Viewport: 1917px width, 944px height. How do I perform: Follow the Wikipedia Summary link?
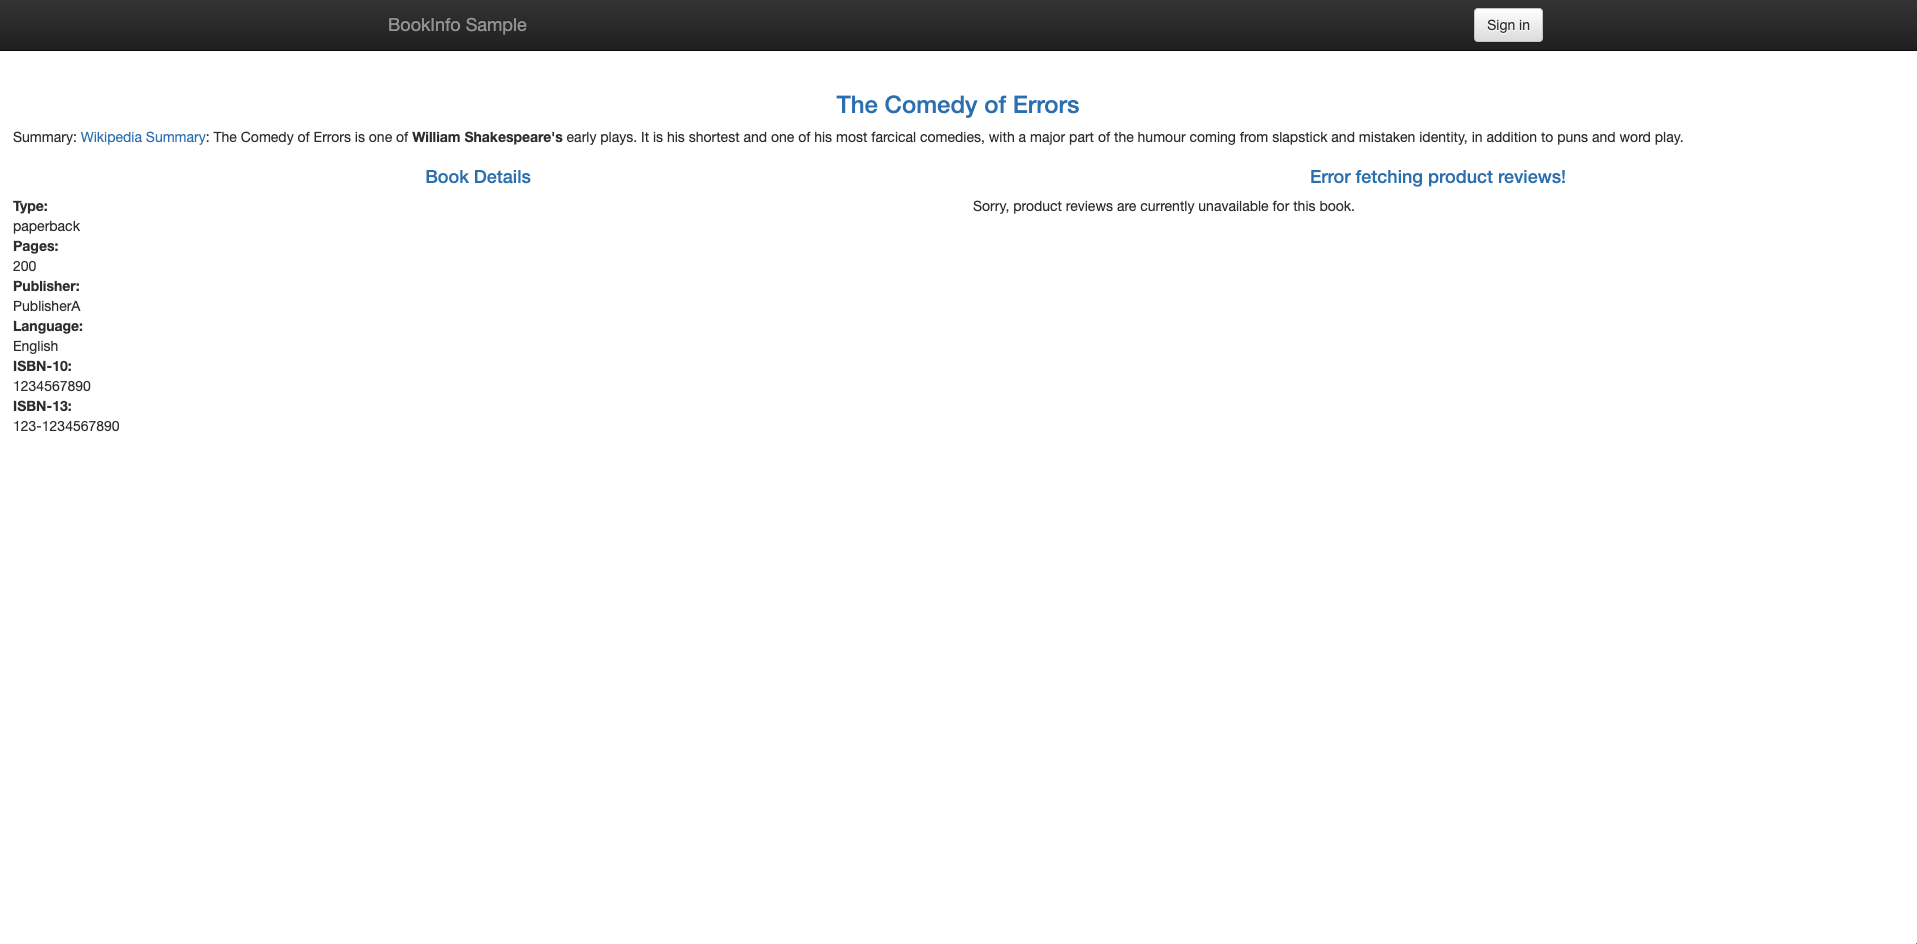point(143,137)
